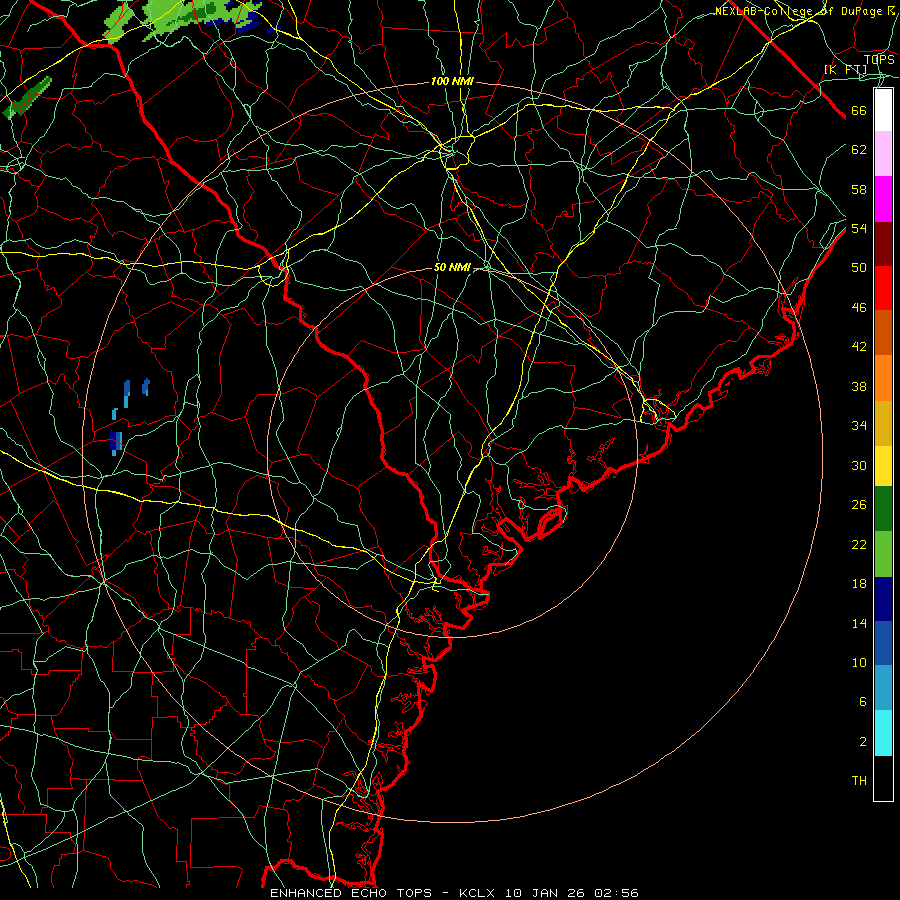Image resolution: width=900 pixels, height=900 pixels.
Task: Click the magenta 58 kft legend swatch
Action: pyautogui.click(x=883, y=199)
